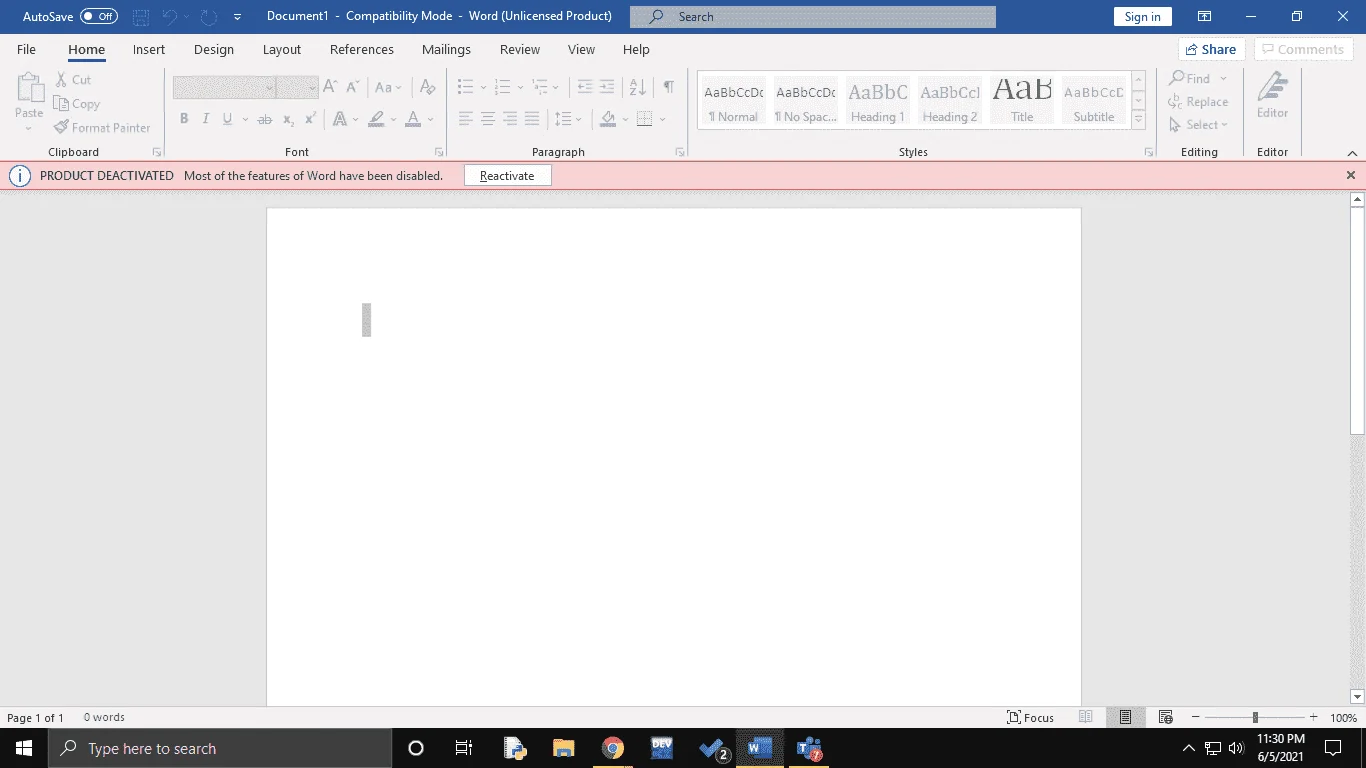Viewport: 1366px width, 768px height.
Task: Switch to the Design tab
Action: click(x=214, y=49)
